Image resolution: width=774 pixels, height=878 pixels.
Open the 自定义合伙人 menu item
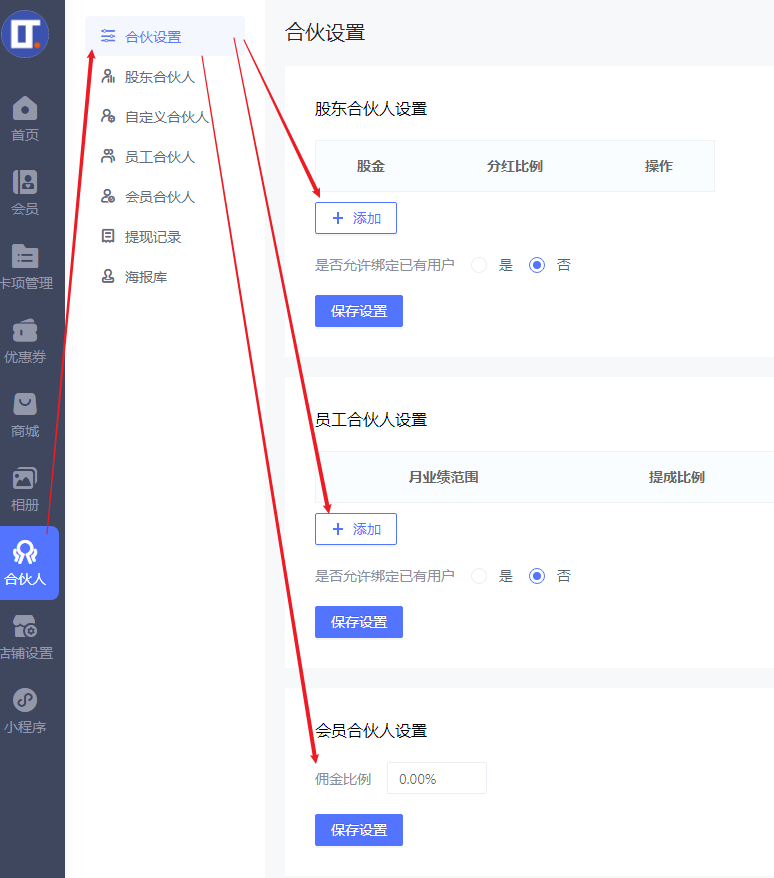click(165, 116)
